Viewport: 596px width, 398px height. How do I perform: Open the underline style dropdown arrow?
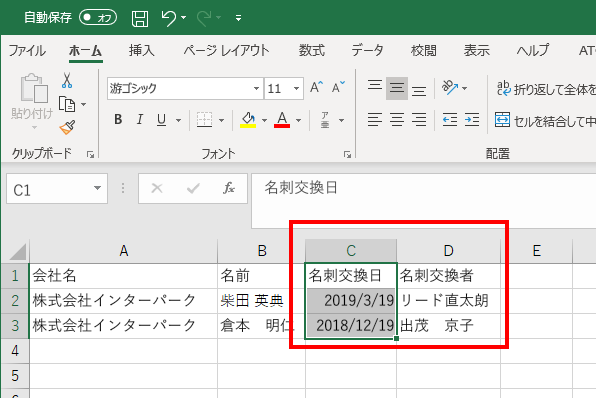(178, 121)
